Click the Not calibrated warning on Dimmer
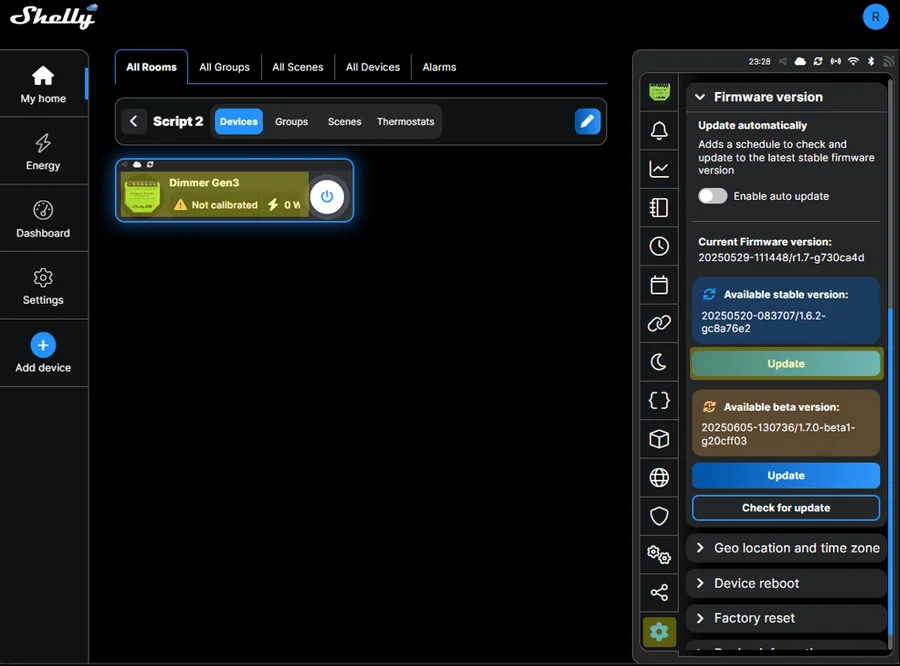Image resolution: width=900 pixels, height=666 pixels. click(x=216, y=205)
